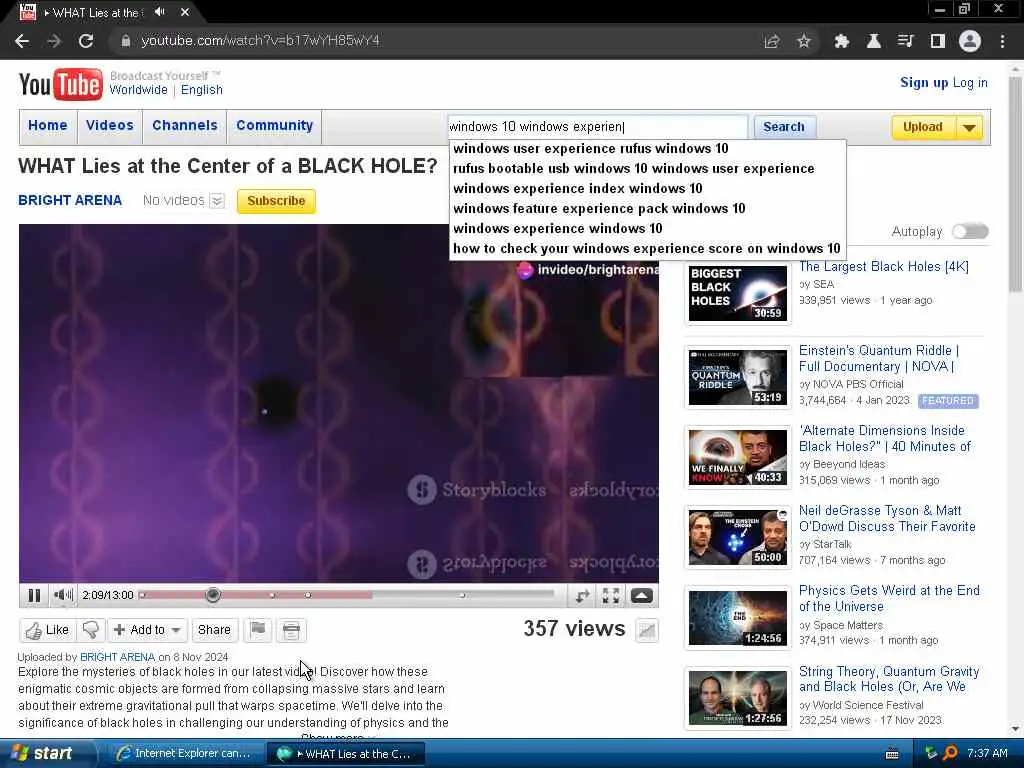Select suggestion rufus bootable usb windows 10

(633, 168)
